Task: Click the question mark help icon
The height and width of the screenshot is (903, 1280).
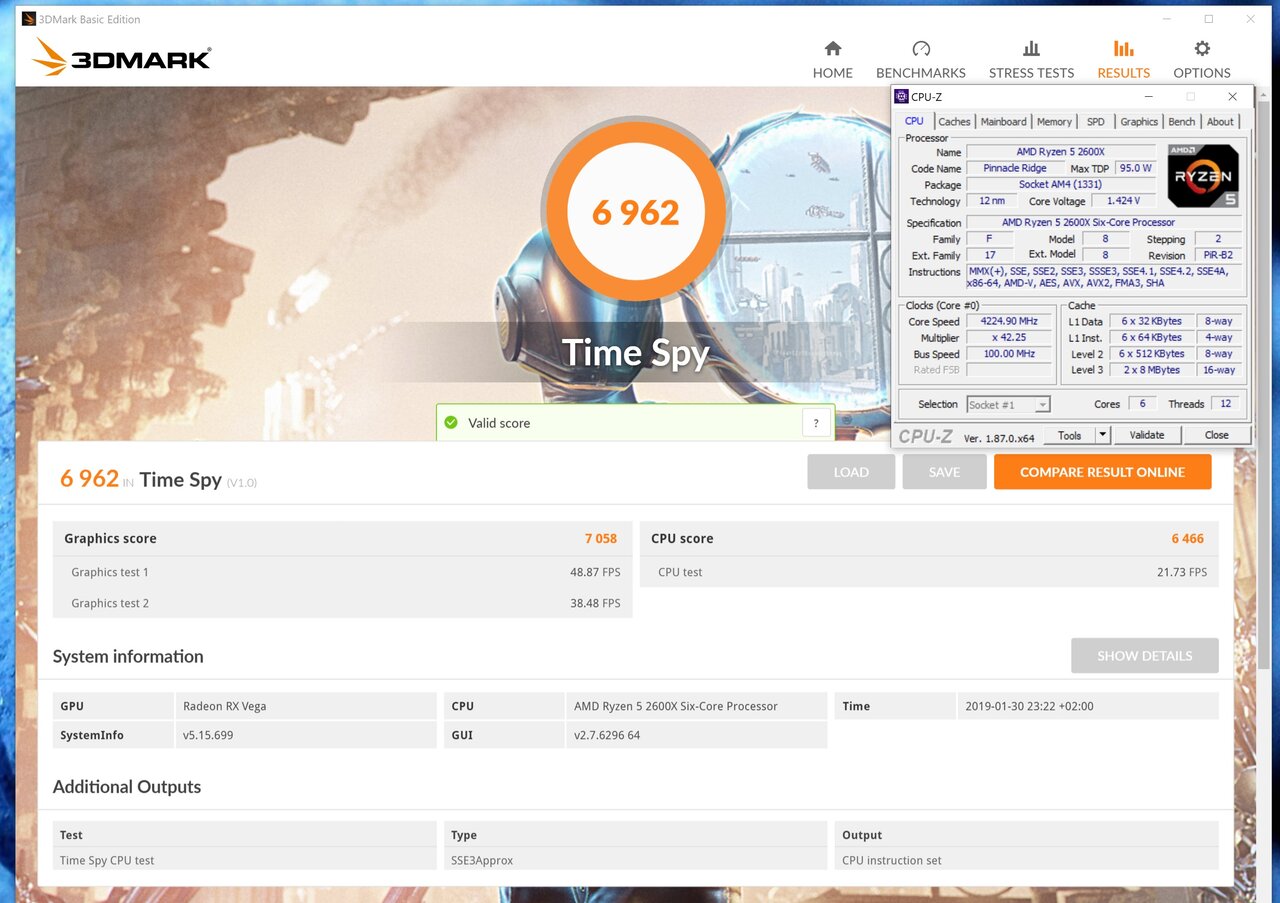Action: tap(817, 423)
